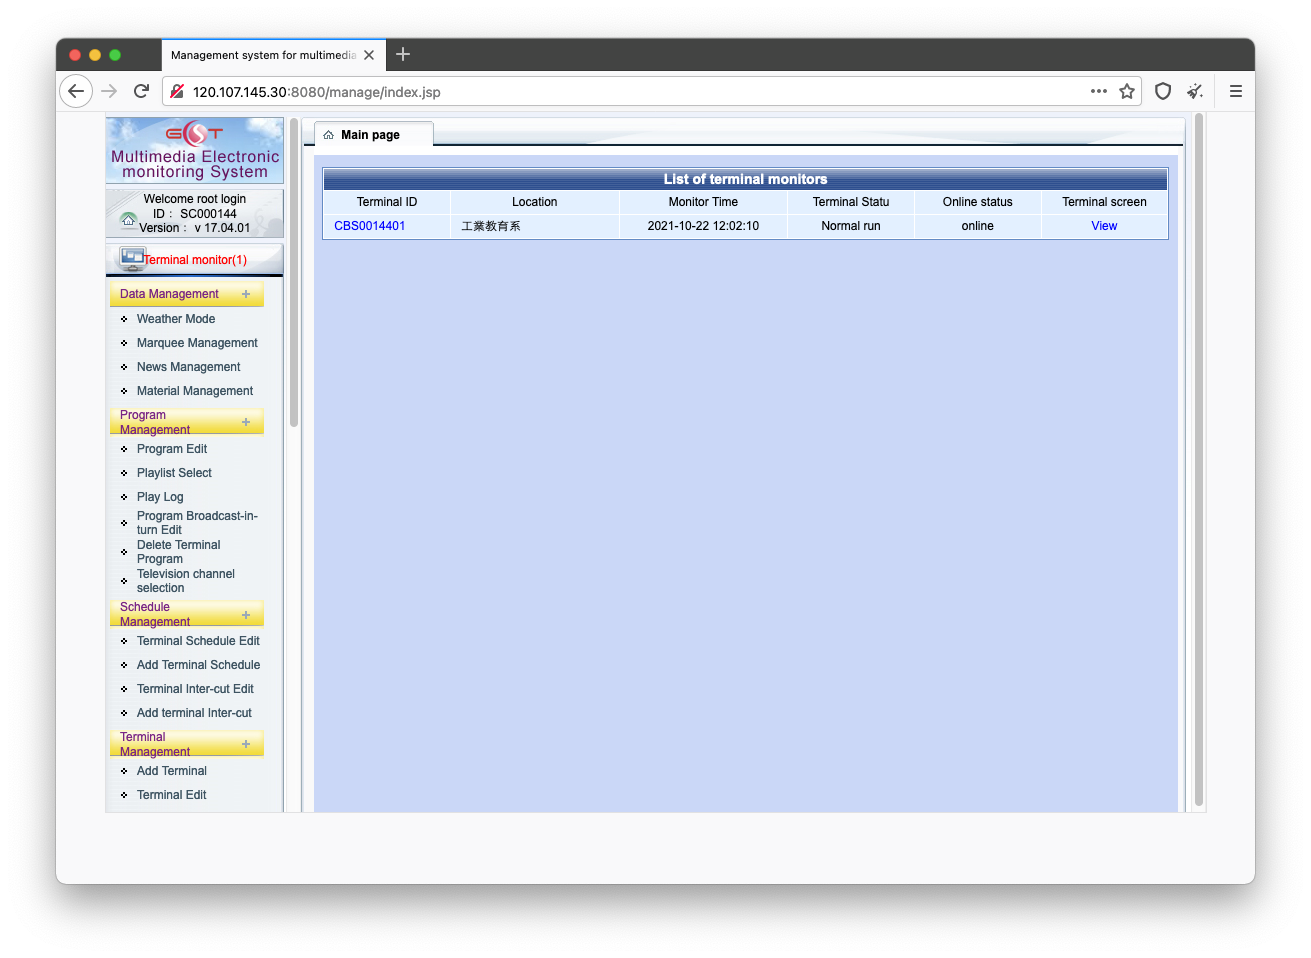Open Play Log
Viewport: 1311px width, 958px height.
click(160, 497)
